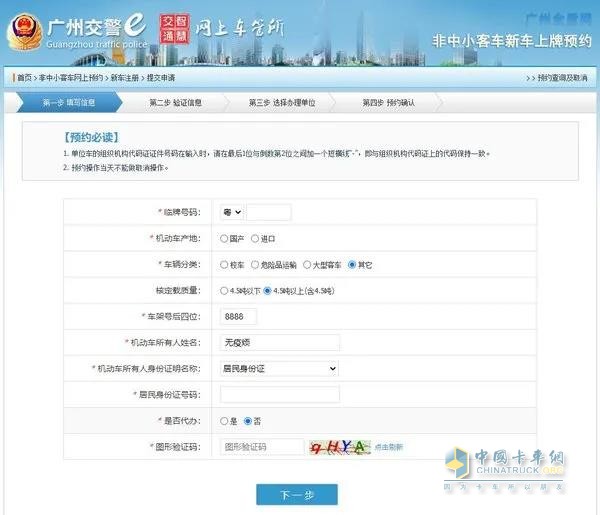Click the 下一步 button
The height and width of the screenshot is (515, 600).
pos(296,494)
